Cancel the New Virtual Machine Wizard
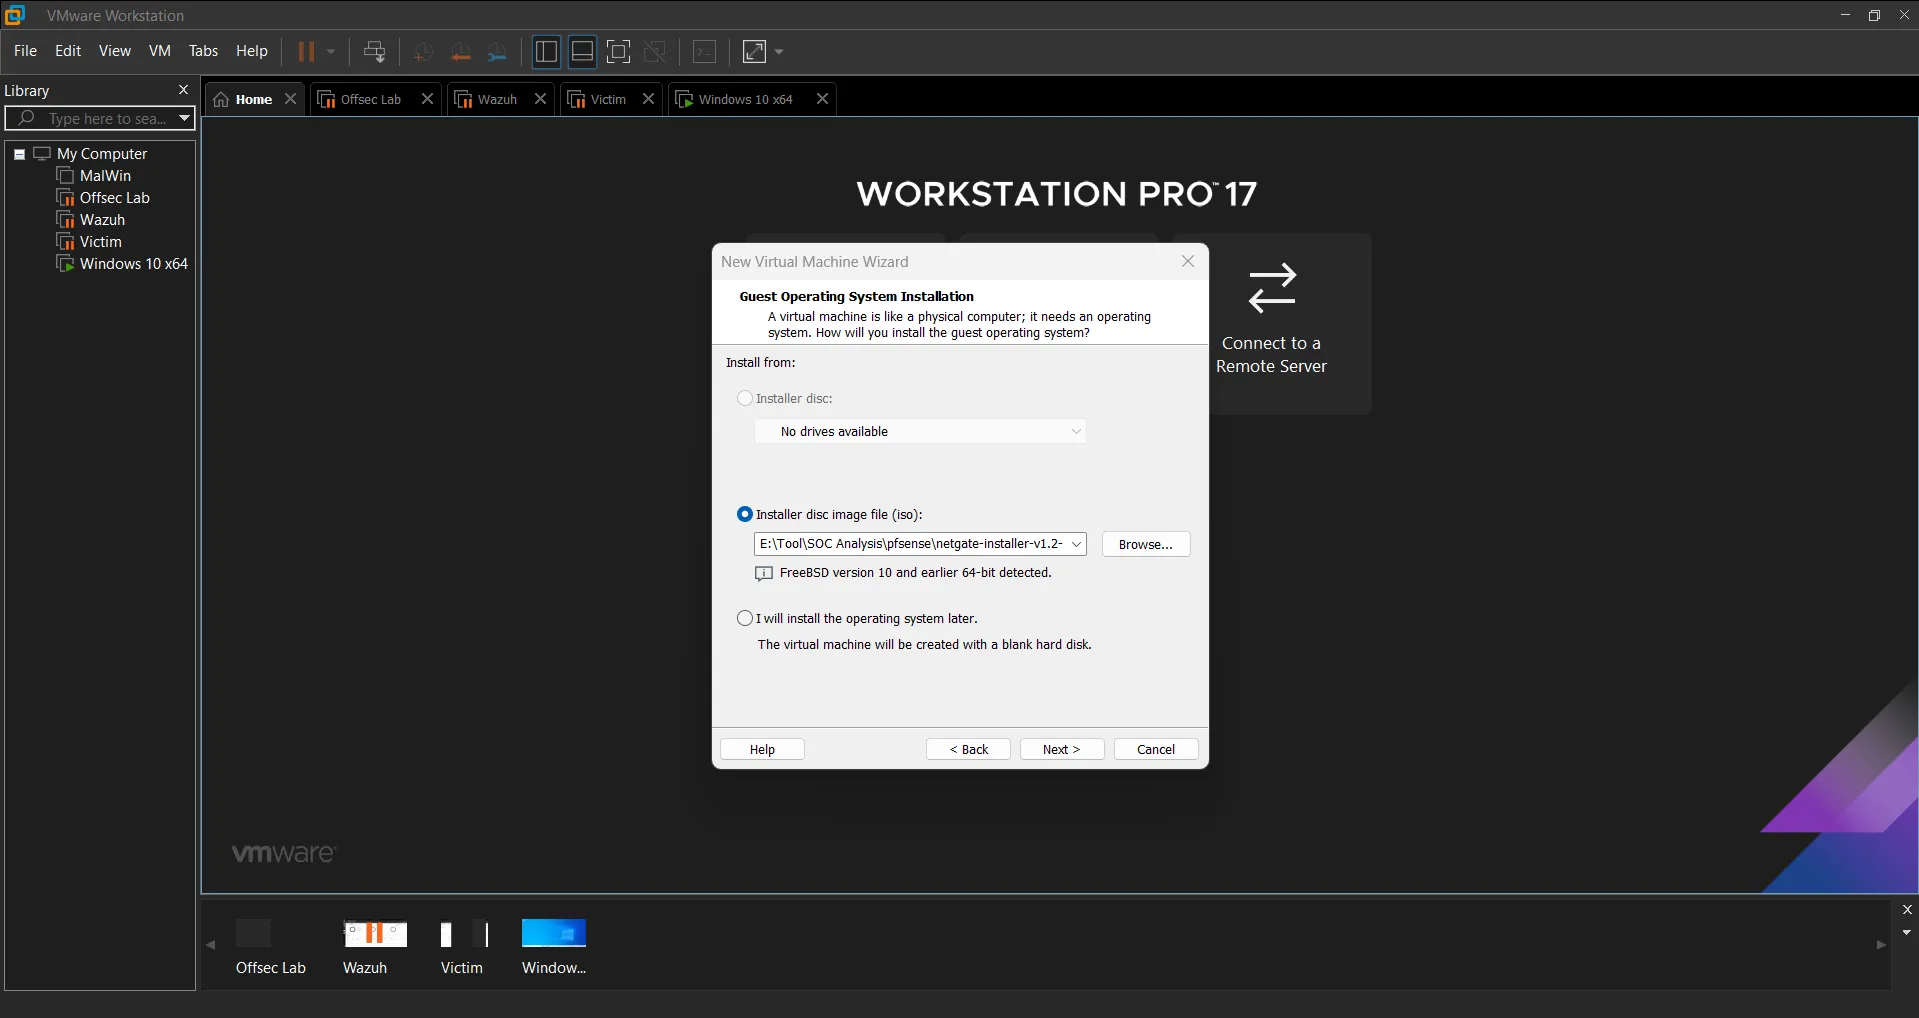Image resolution: width=1919 pixels, height=1018 pixels. [1156, 749]
